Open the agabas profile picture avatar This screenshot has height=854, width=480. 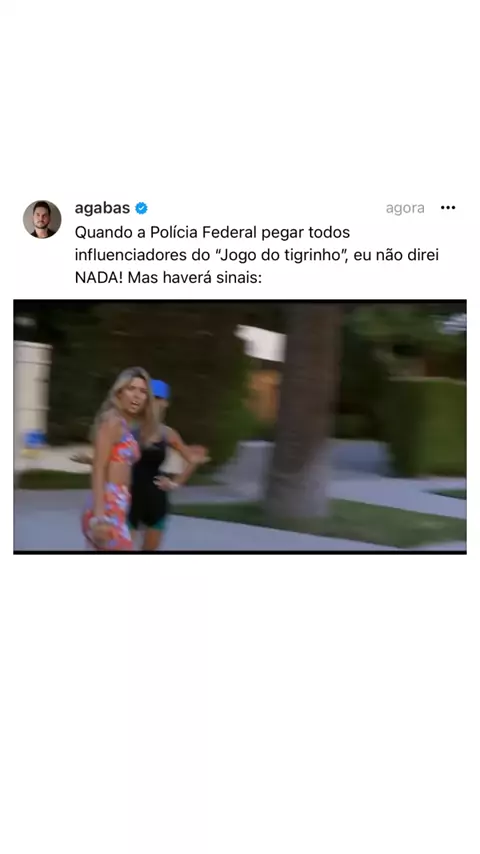pos(42,219)
